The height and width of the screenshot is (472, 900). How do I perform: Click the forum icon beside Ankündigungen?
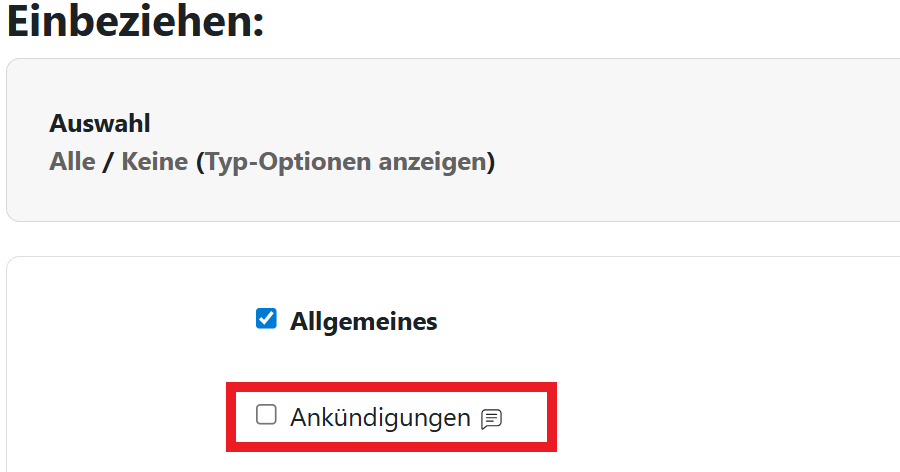pyautogui.click(x=491, y=419)
